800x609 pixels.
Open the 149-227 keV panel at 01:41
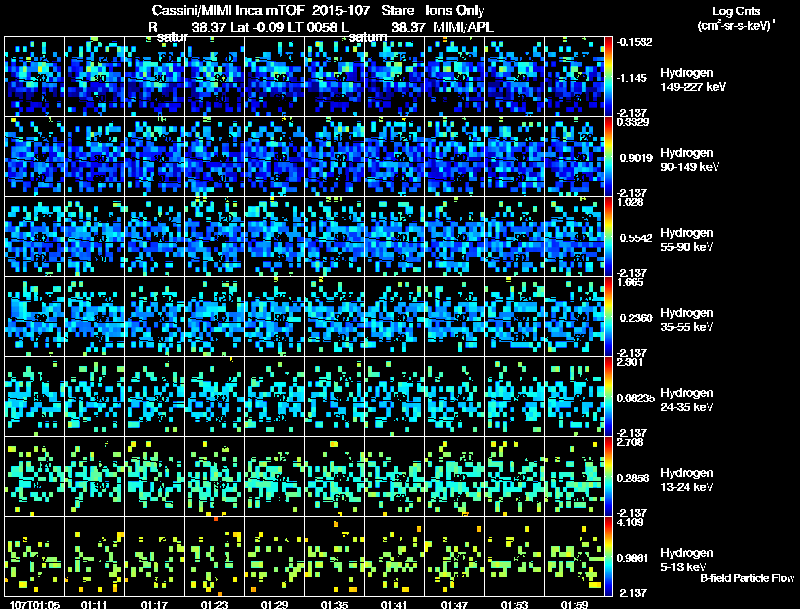[x=394, y=76]
